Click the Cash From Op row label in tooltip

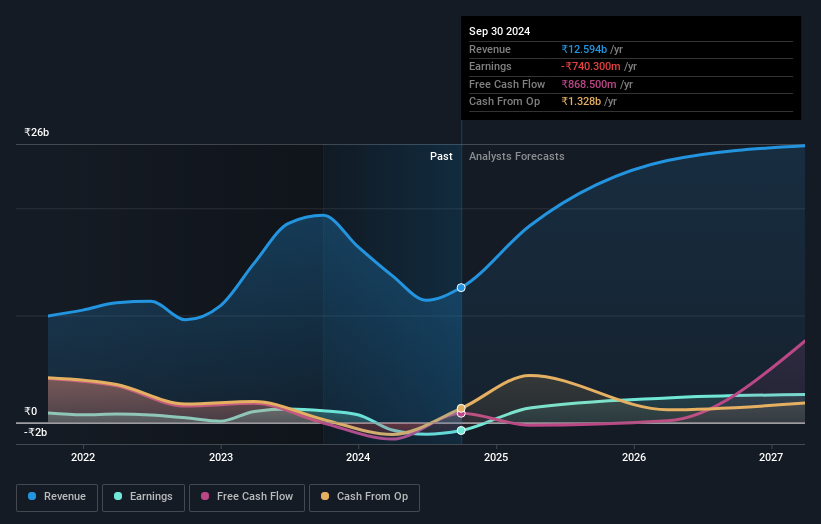(504, 102)
